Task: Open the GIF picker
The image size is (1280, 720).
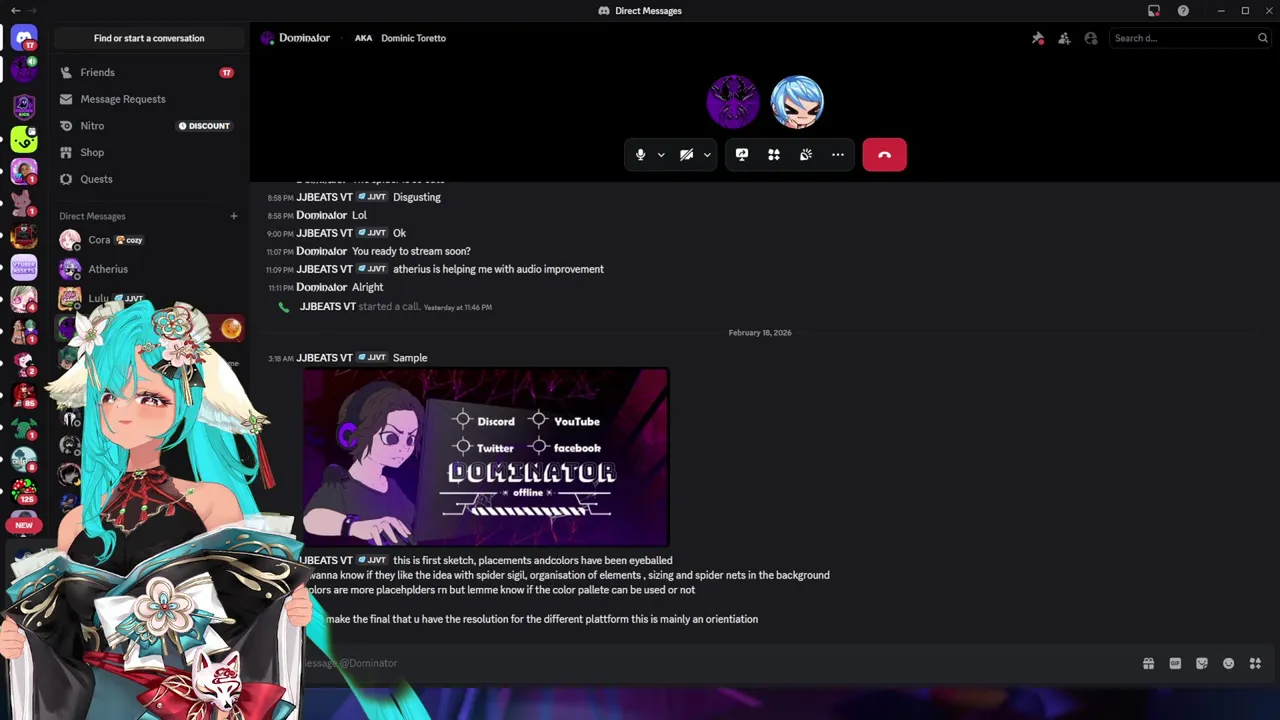Action: coord(1175,663)
